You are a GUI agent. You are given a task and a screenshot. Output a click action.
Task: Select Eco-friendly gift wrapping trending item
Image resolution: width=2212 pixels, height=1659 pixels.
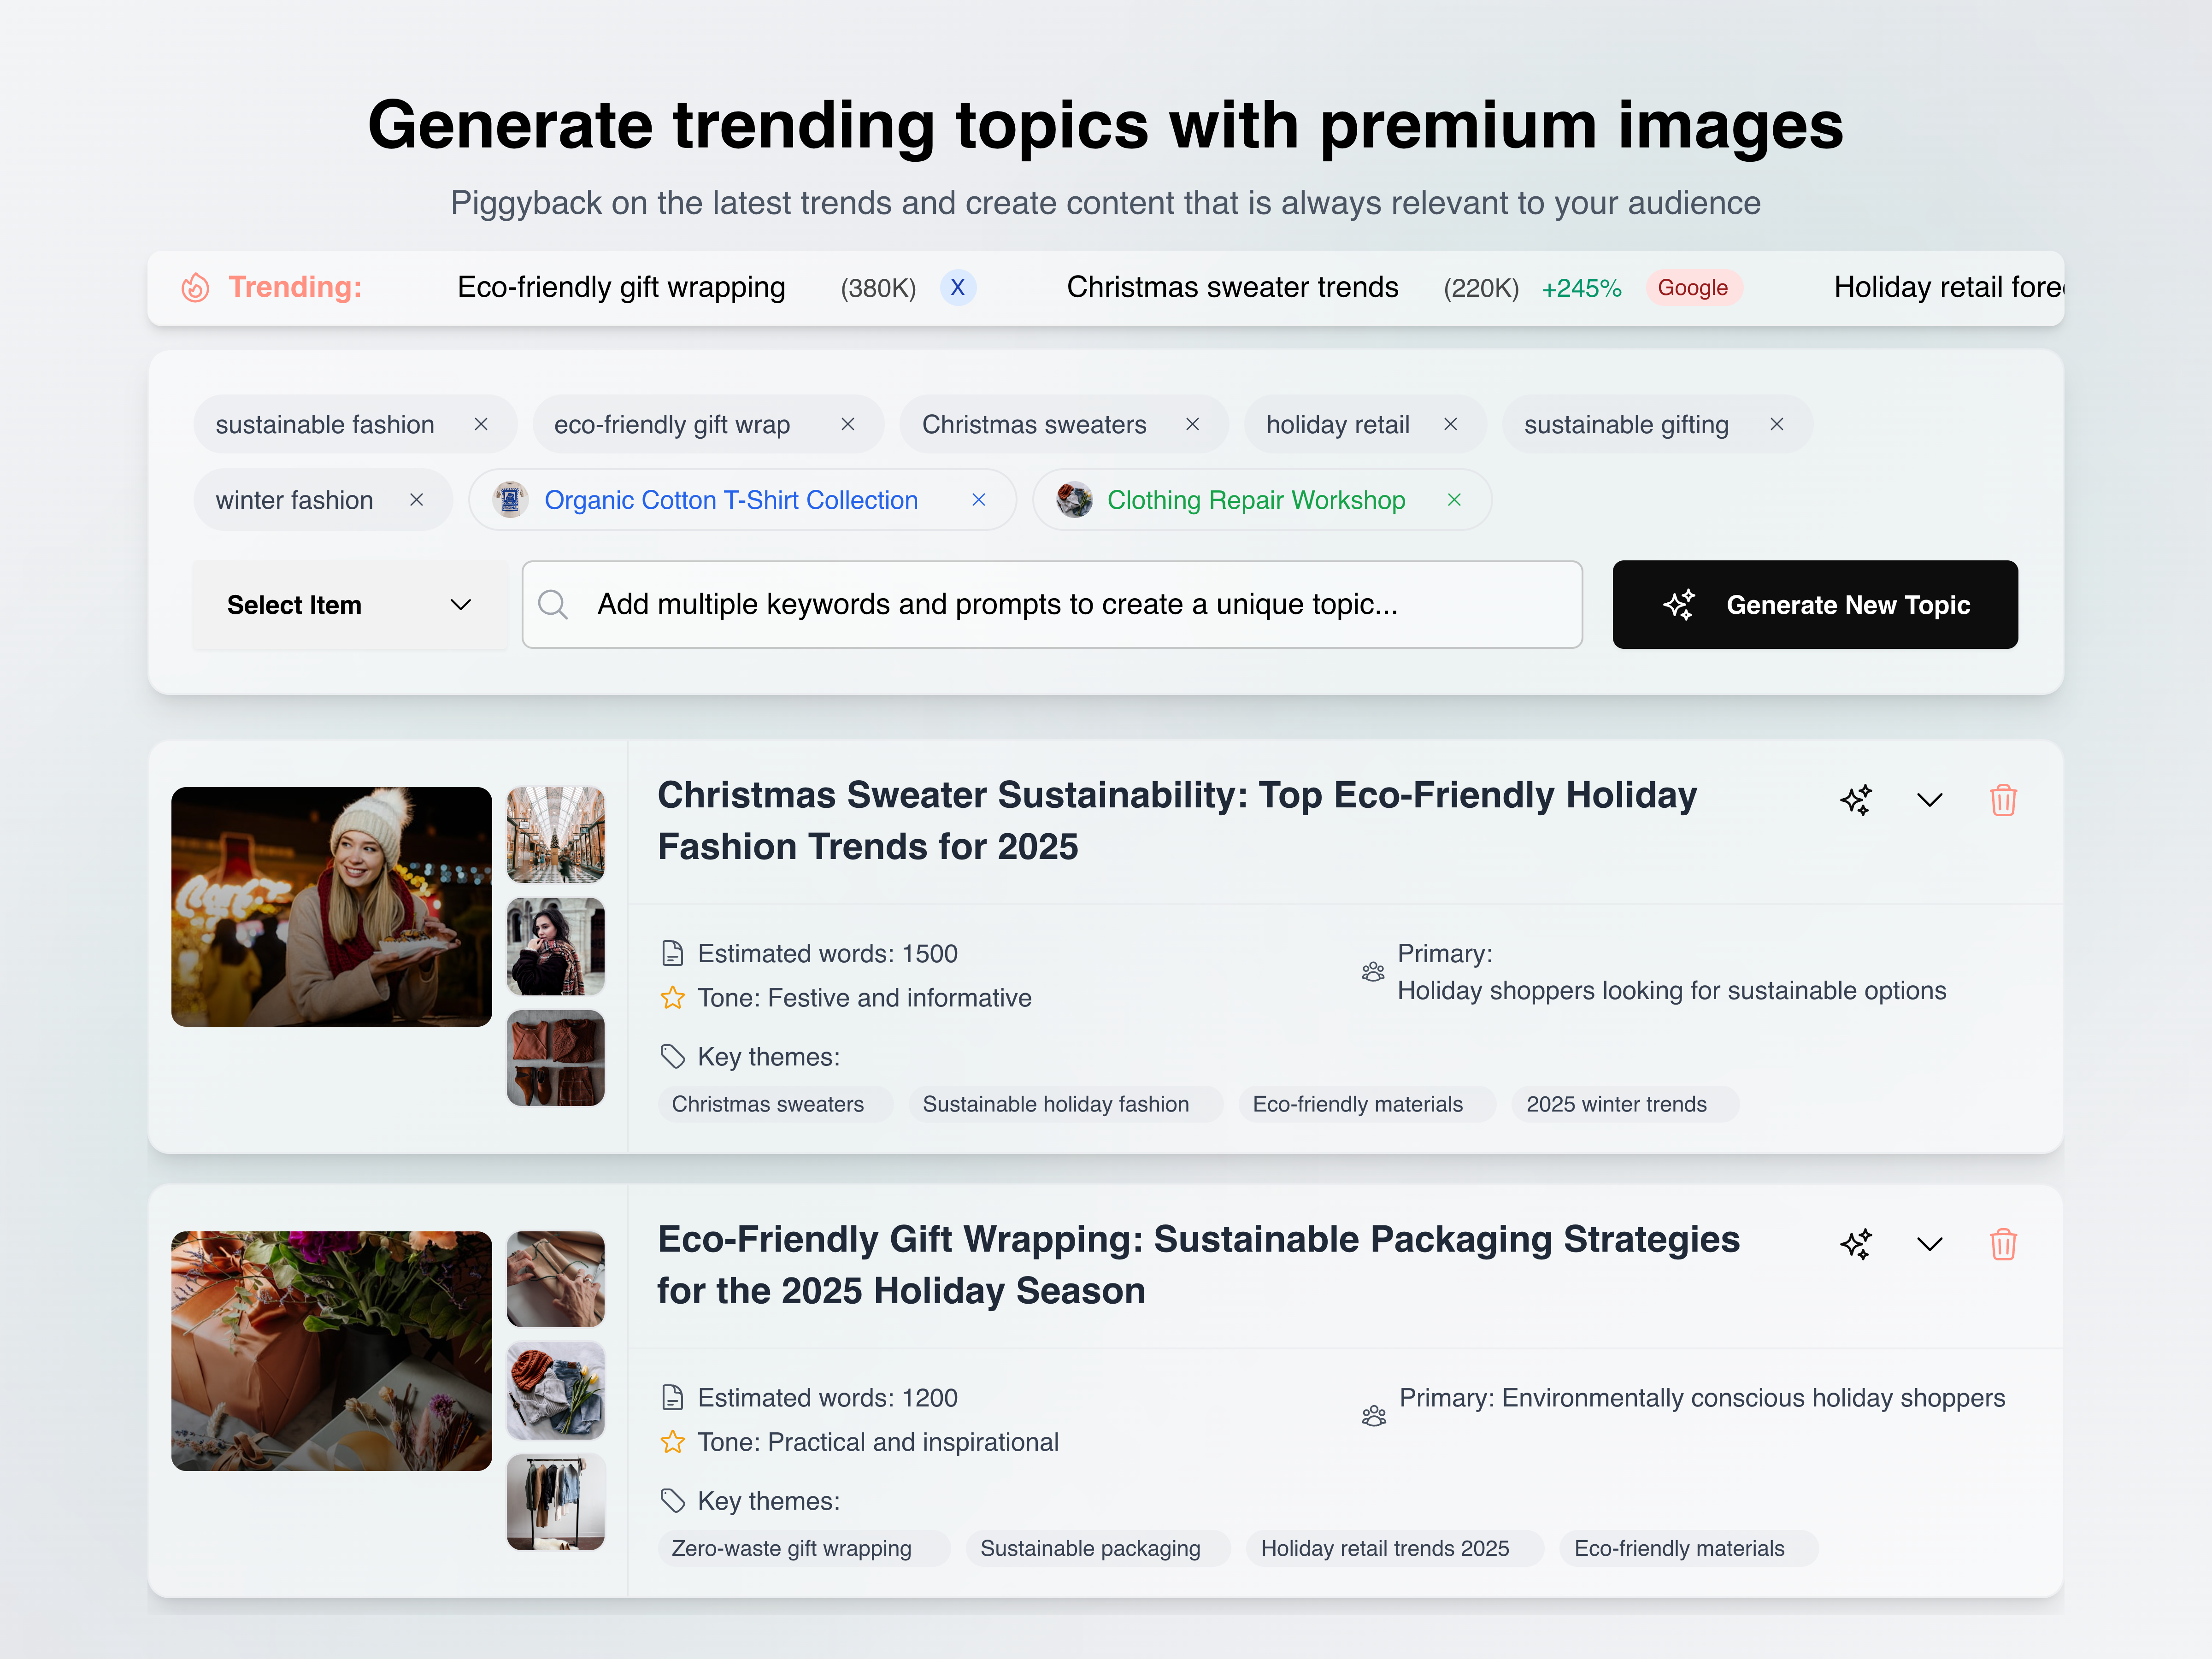pyautogui.click(x=621, y=288)
